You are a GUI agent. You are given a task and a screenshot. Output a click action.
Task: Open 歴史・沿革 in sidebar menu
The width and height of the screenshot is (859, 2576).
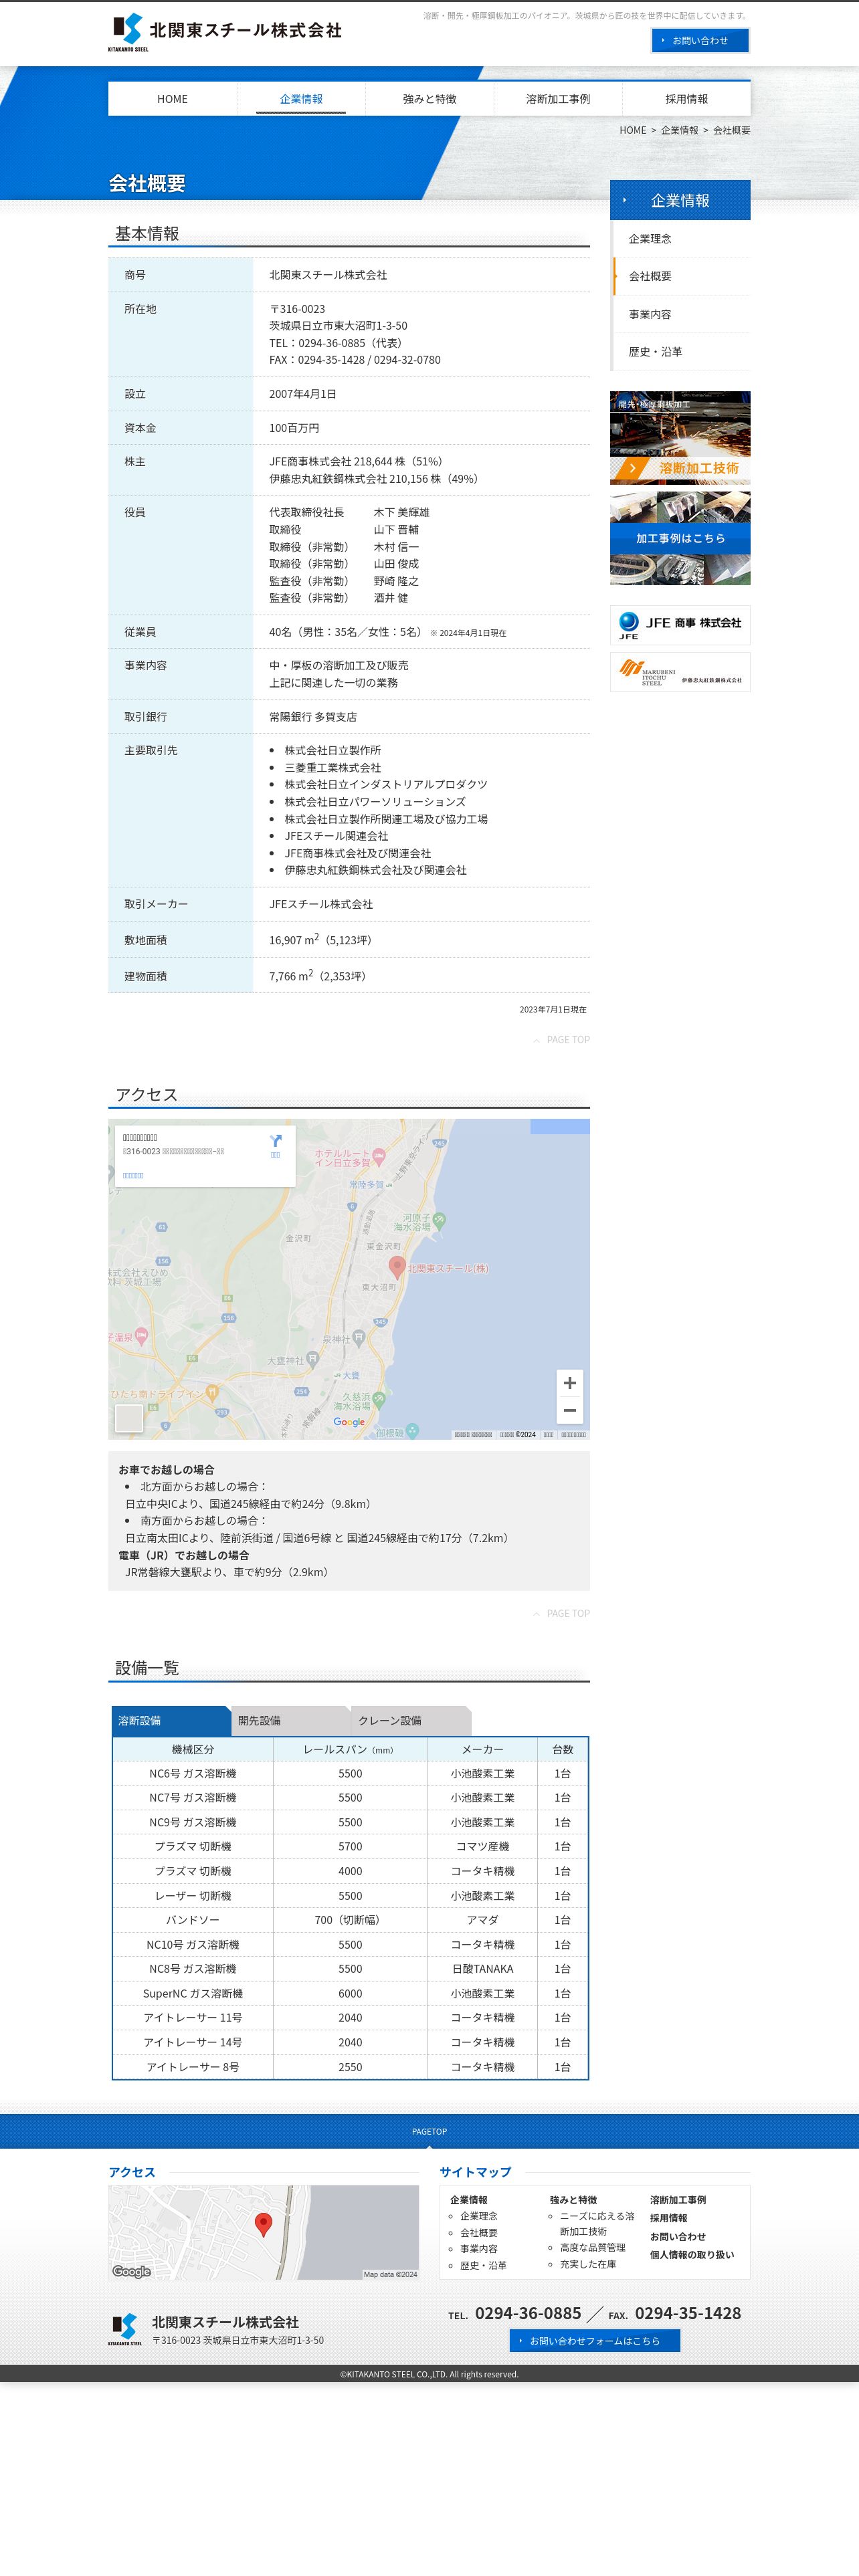[681, 352]
